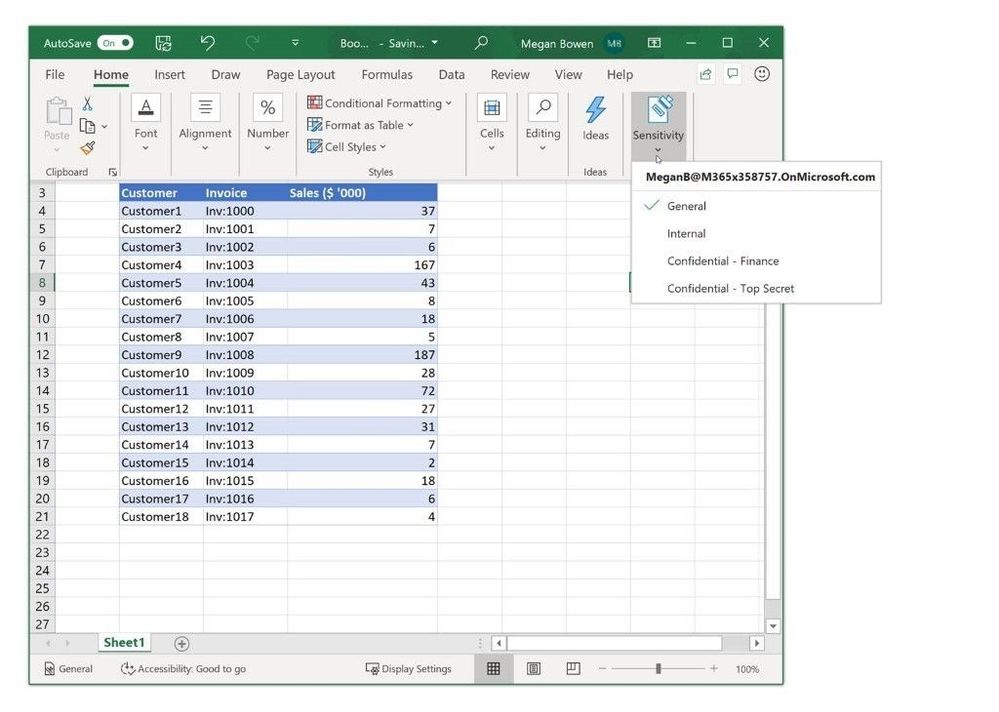Click the zoom slider handle

pyautogui.click(x=658, y=669)
